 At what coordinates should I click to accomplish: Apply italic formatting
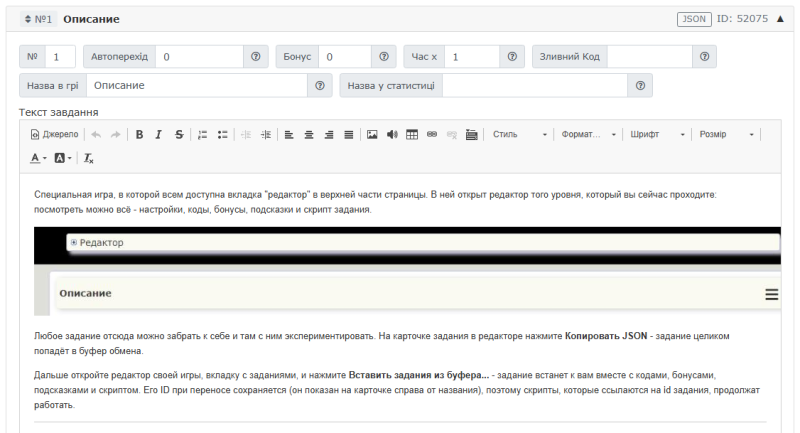[159, 135]
